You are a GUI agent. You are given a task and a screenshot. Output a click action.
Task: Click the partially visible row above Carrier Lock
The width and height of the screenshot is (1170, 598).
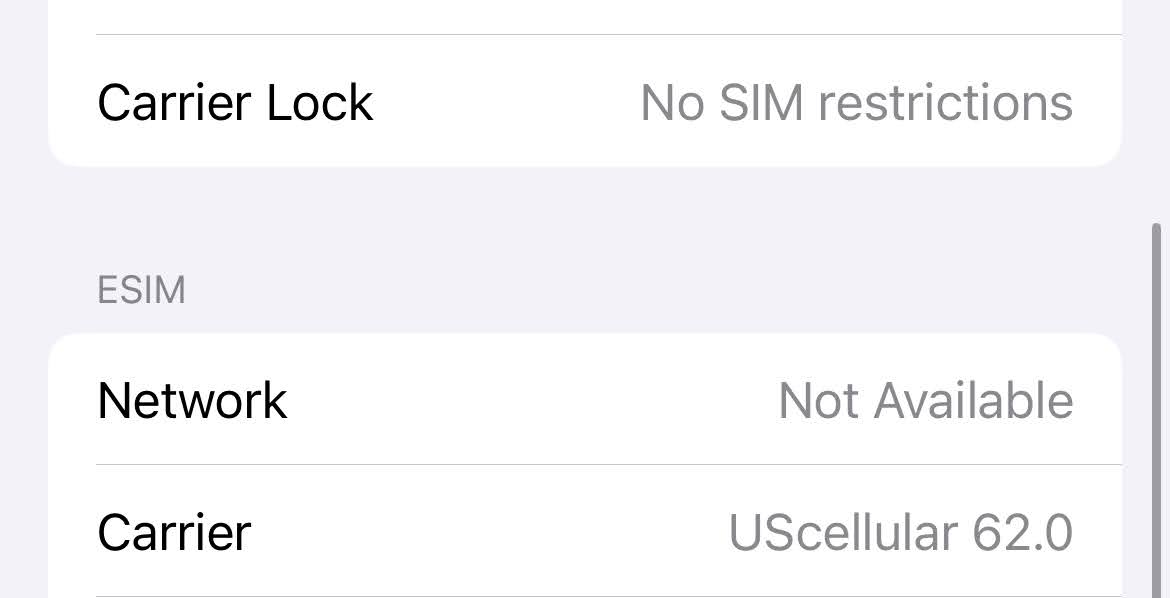pyautogui.click(x=585, y=14)
